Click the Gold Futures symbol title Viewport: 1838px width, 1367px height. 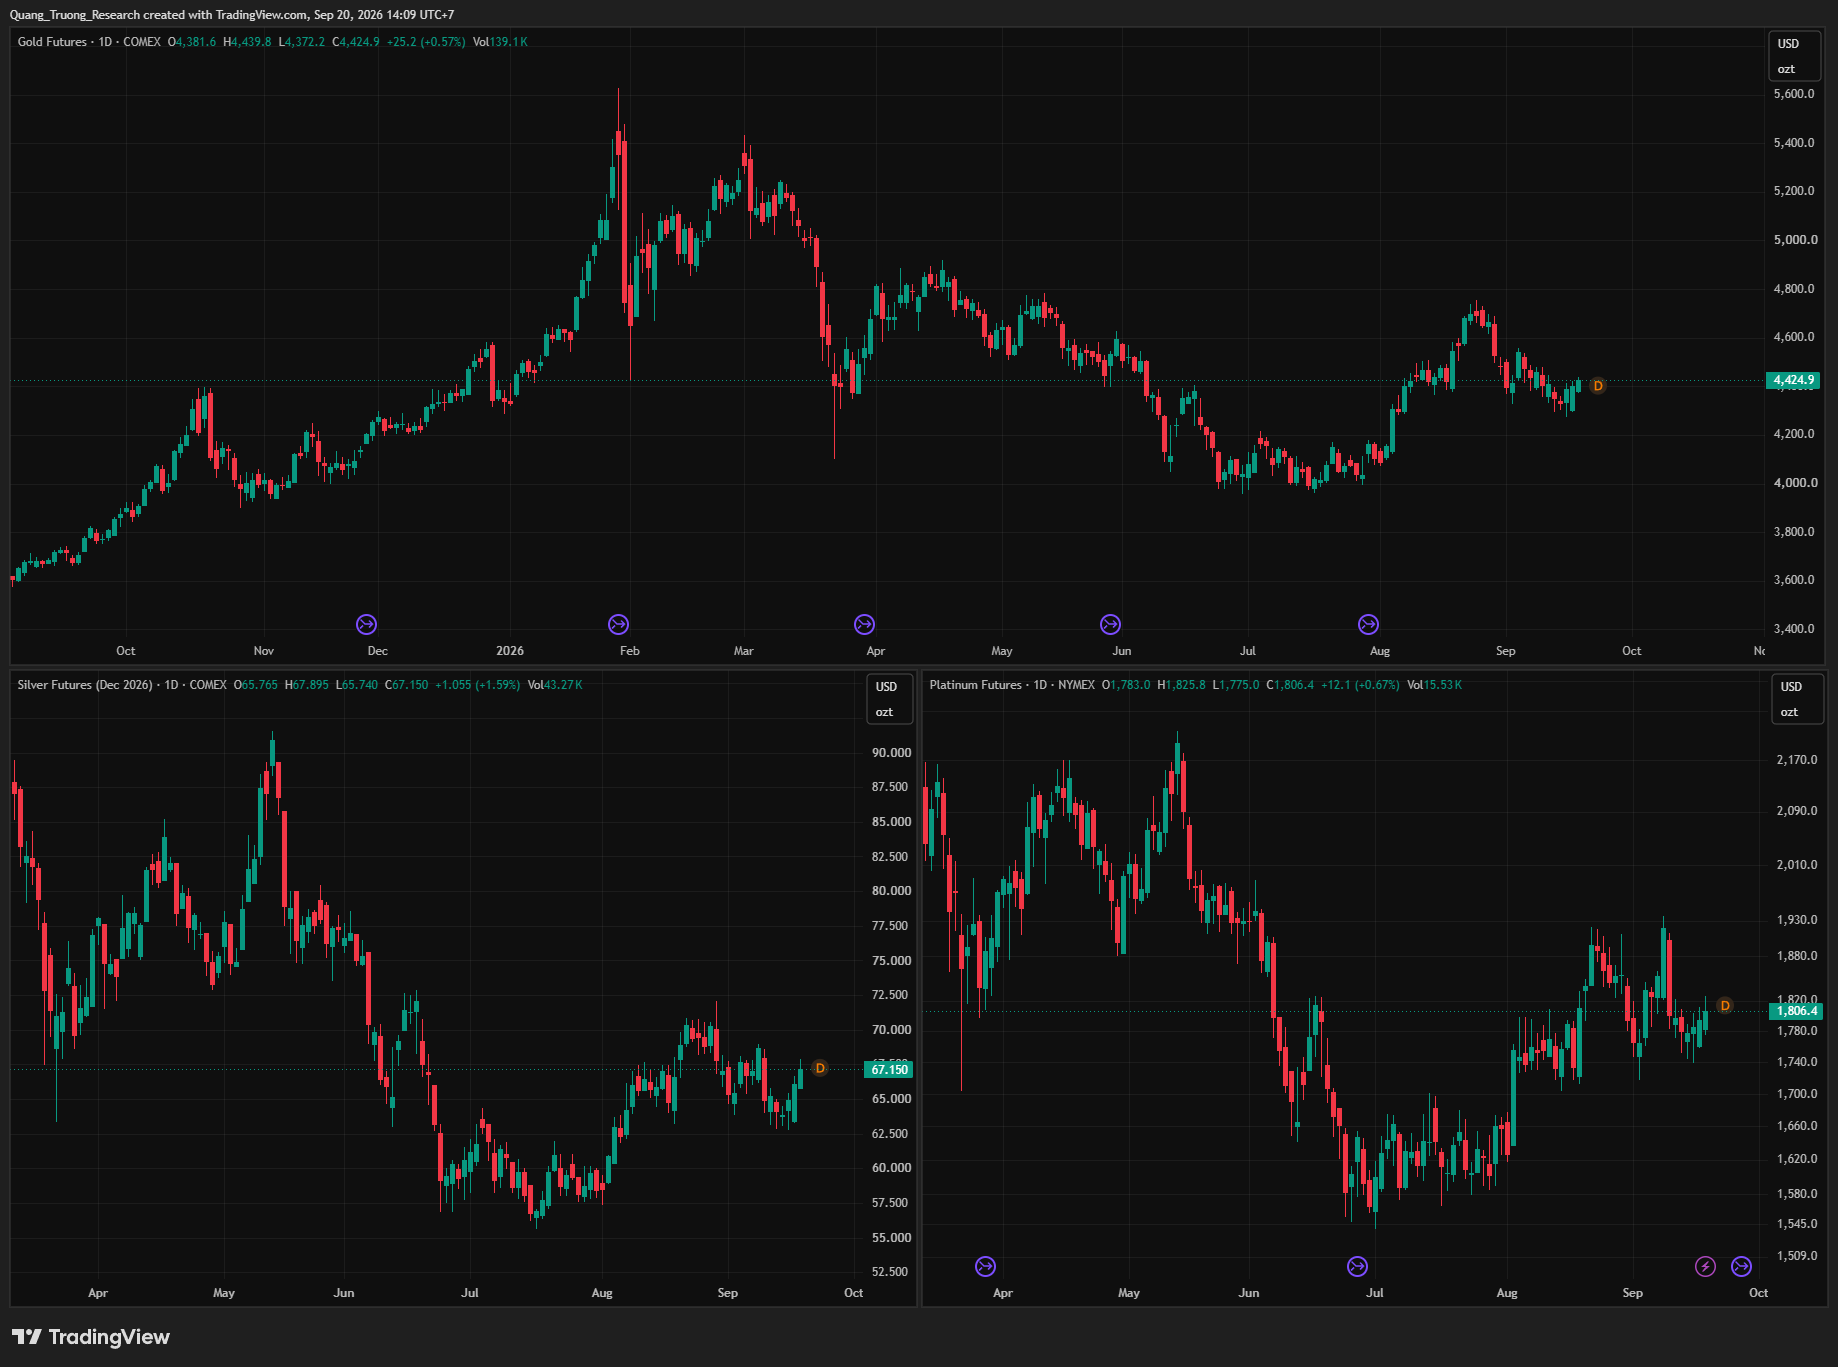coord(52,42)
